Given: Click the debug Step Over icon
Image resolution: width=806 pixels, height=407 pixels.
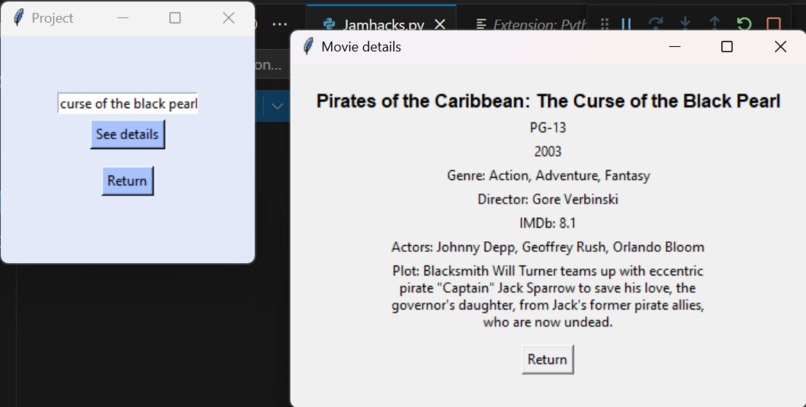Looking at the screenshot, I should click(x=655, y=24).
